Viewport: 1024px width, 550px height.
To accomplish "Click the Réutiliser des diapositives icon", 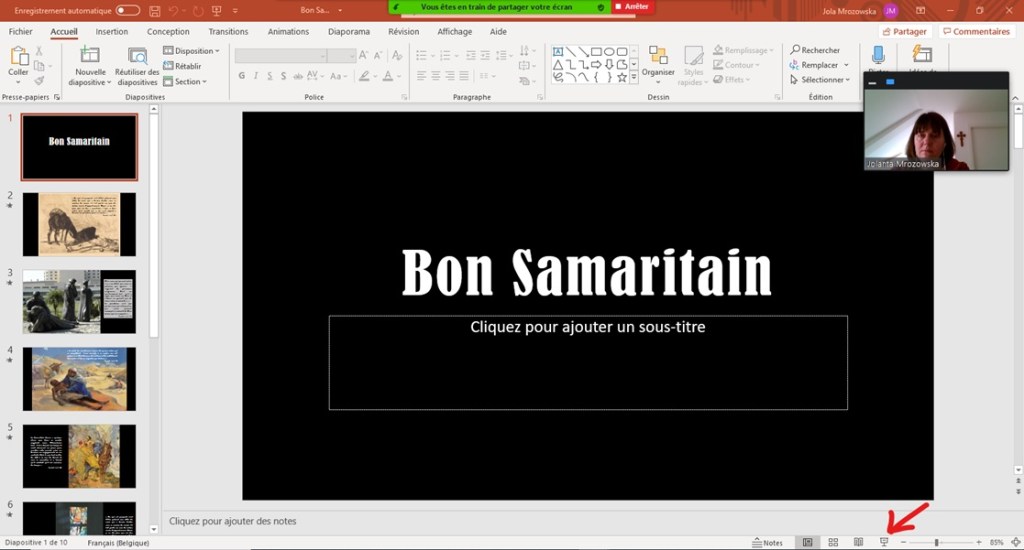I will point(137,56).
